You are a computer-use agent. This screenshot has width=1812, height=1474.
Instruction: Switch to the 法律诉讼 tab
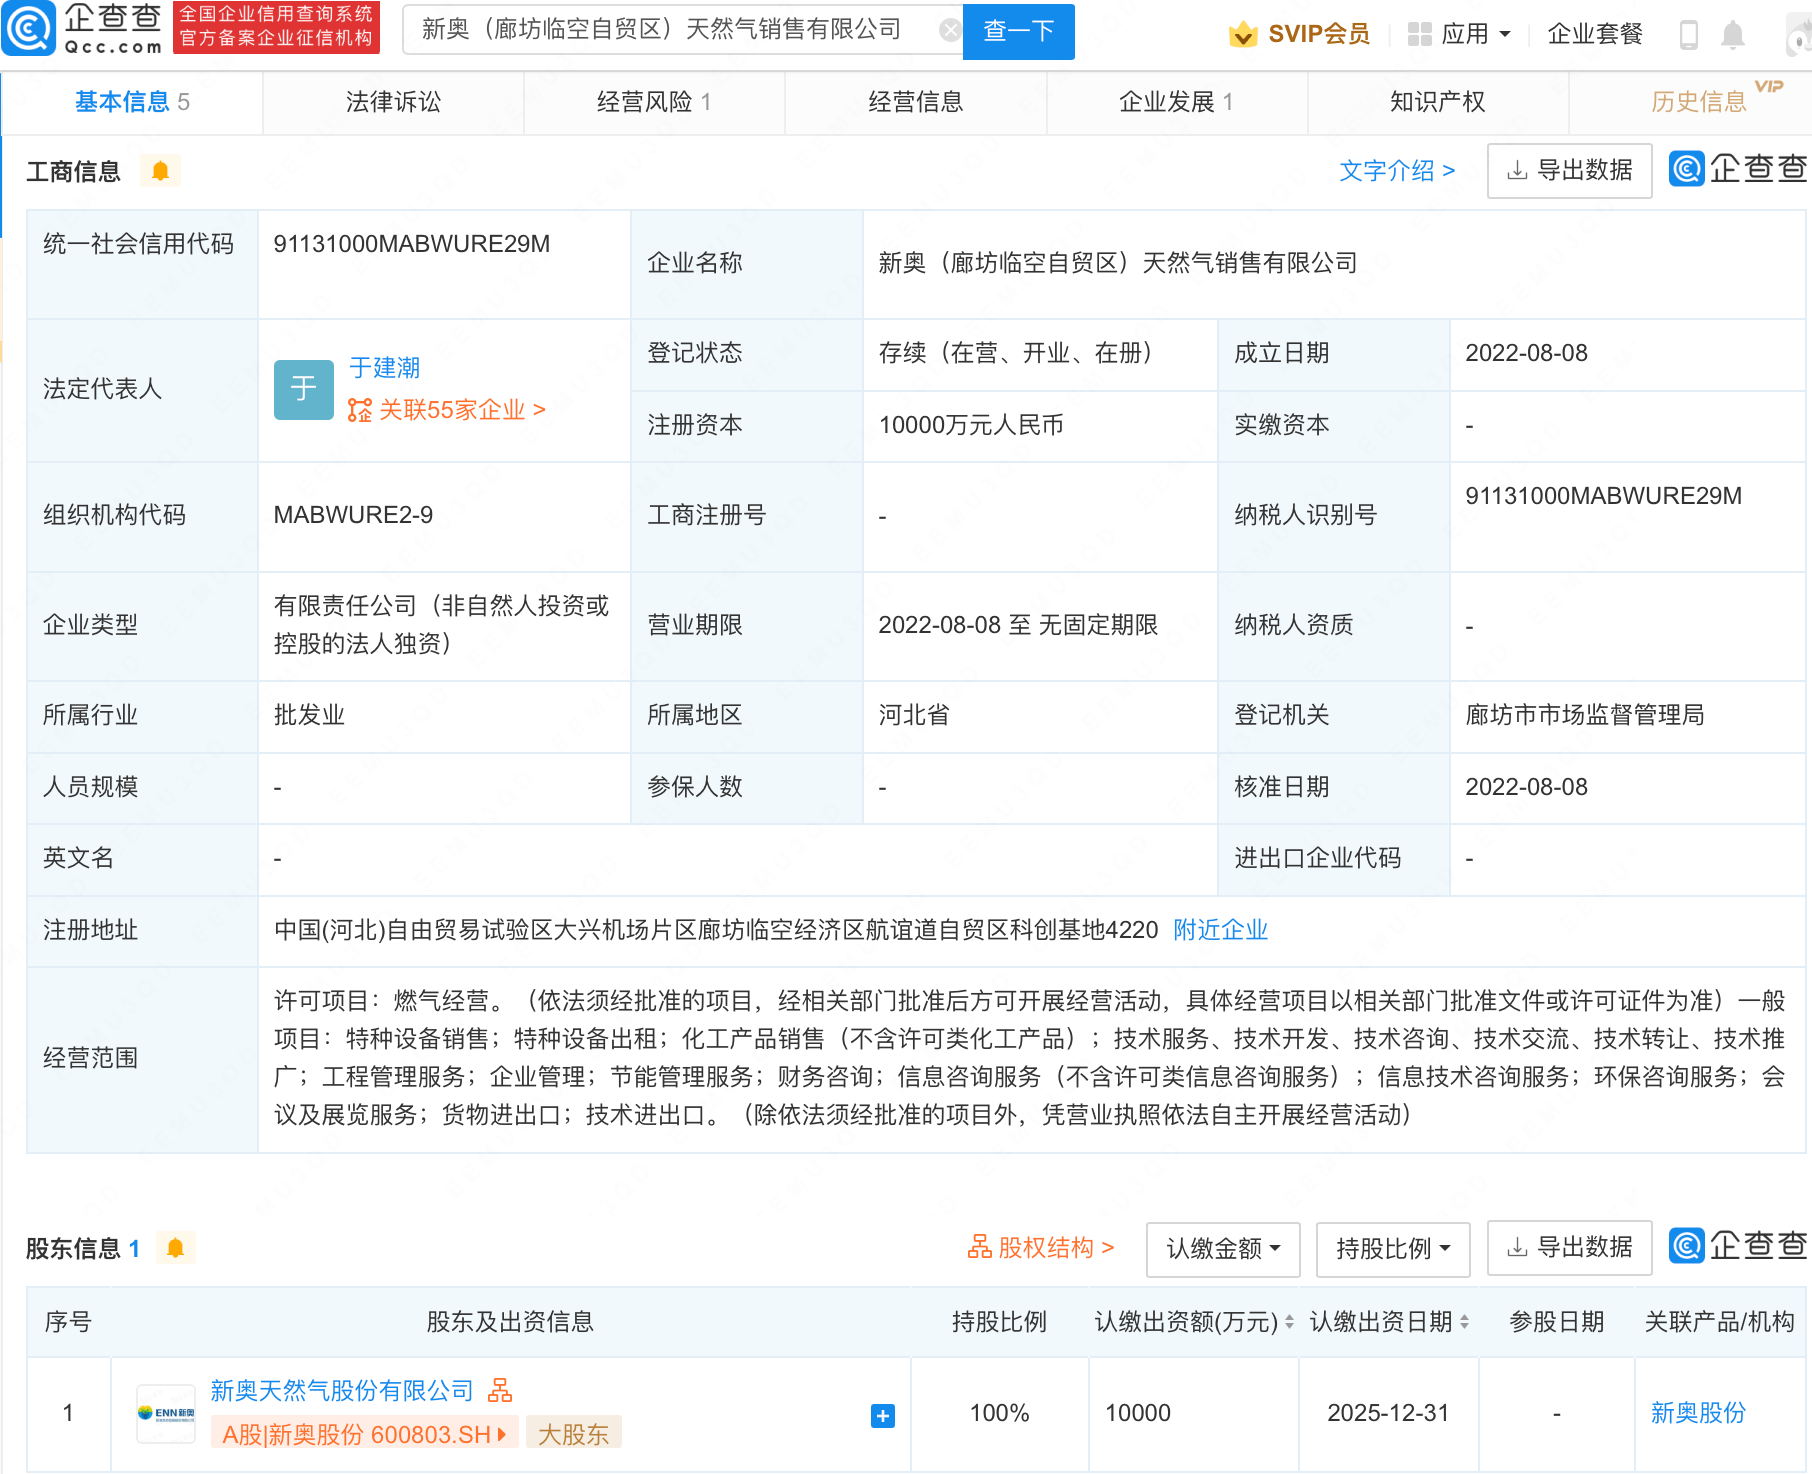click(393, 102)
